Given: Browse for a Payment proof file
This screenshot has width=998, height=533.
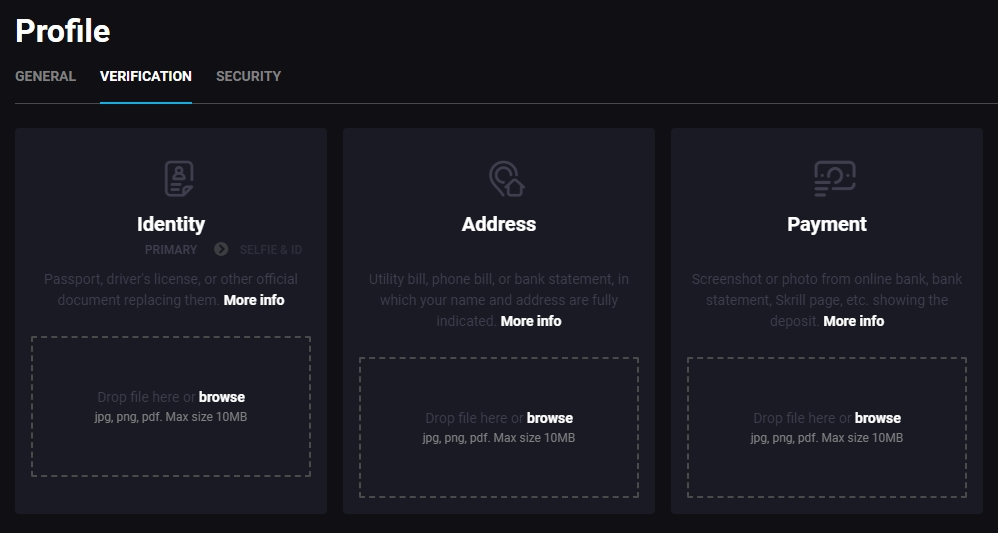Looking at the screenshot, I should [x=878, y=418].
